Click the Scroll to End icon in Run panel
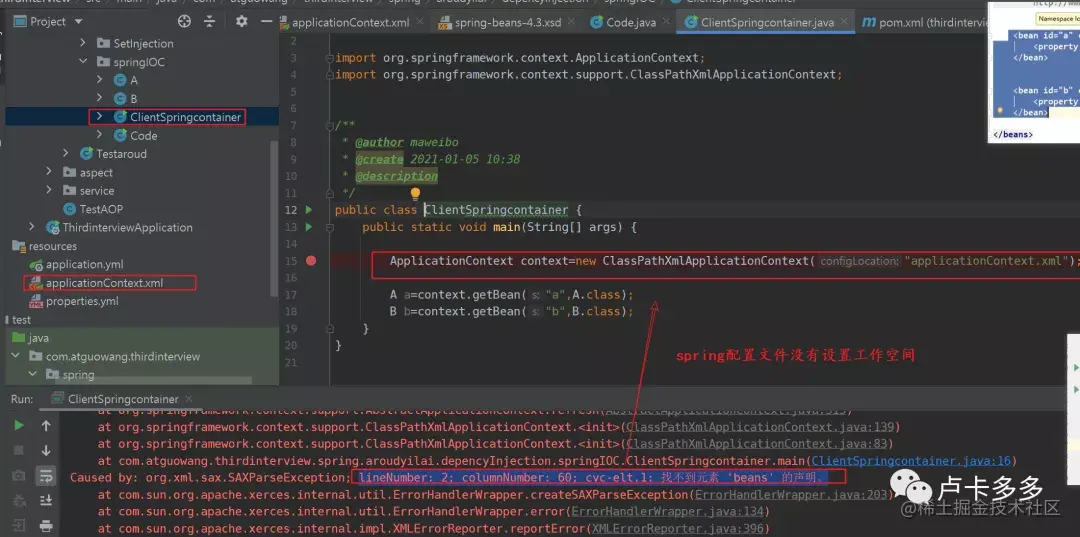The width and height of the screenshot is (1080, 537). [x=46, y=501]
